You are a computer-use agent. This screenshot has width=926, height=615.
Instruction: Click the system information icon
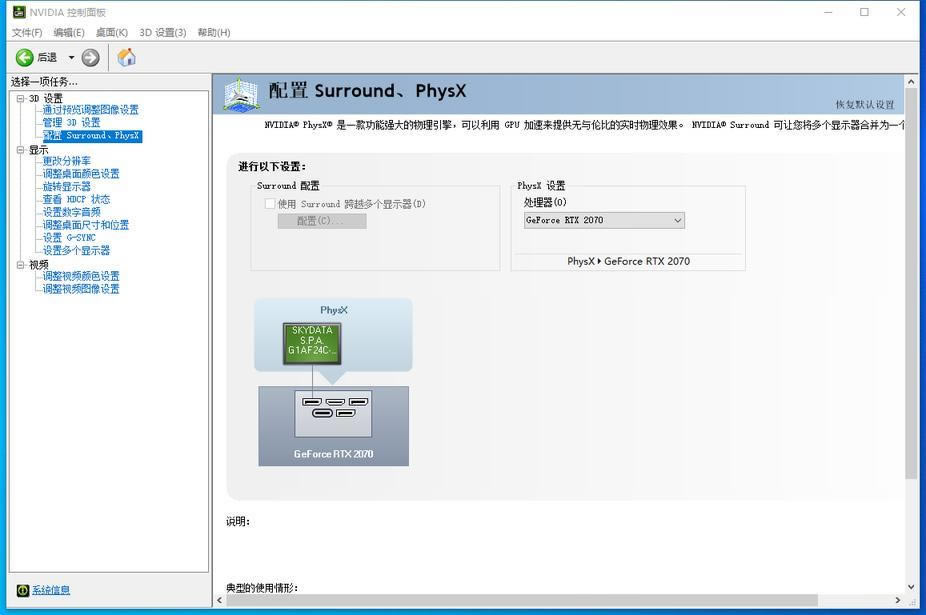pyautogui.click(x=22, y=590)
